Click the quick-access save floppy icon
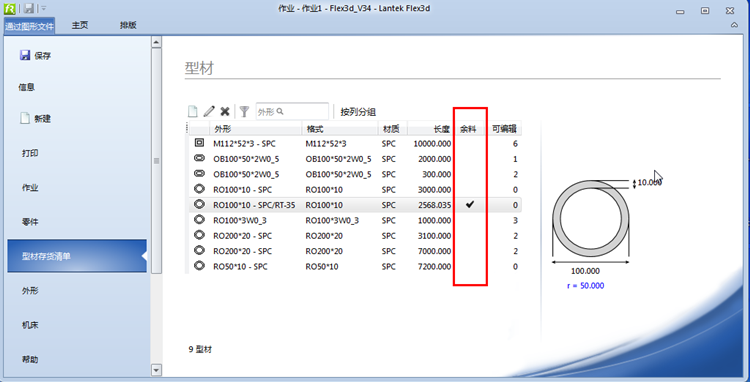 29,8
